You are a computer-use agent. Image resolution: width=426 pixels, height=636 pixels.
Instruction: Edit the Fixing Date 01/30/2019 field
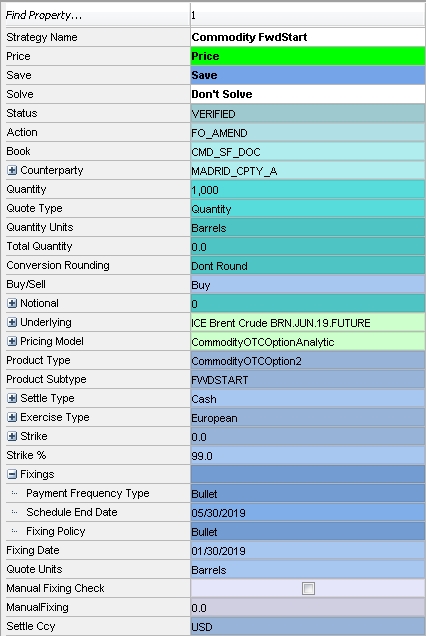308,550
